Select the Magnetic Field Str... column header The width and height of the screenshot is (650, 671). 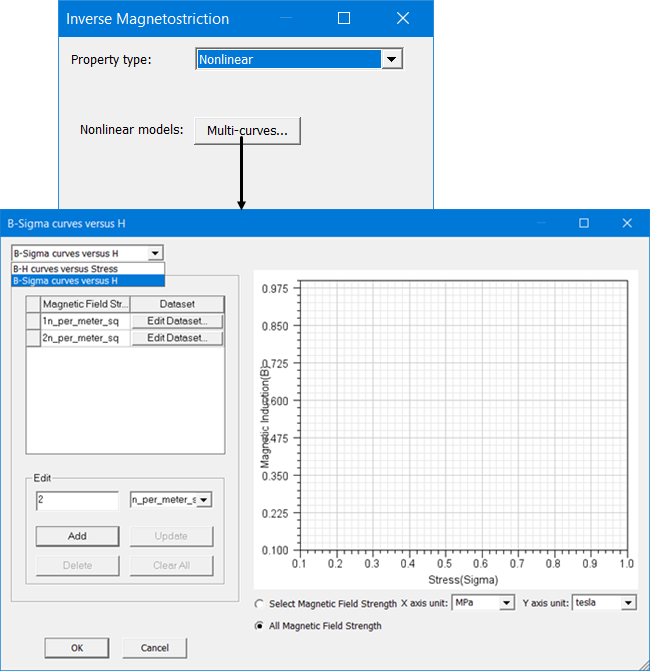coord(85,304)
